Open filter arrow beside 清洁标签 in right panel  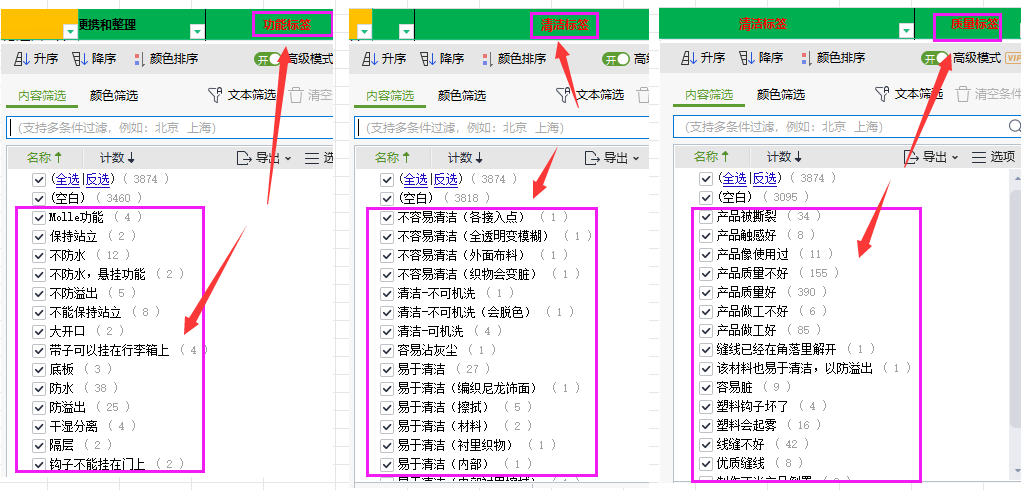click(905, 31)
